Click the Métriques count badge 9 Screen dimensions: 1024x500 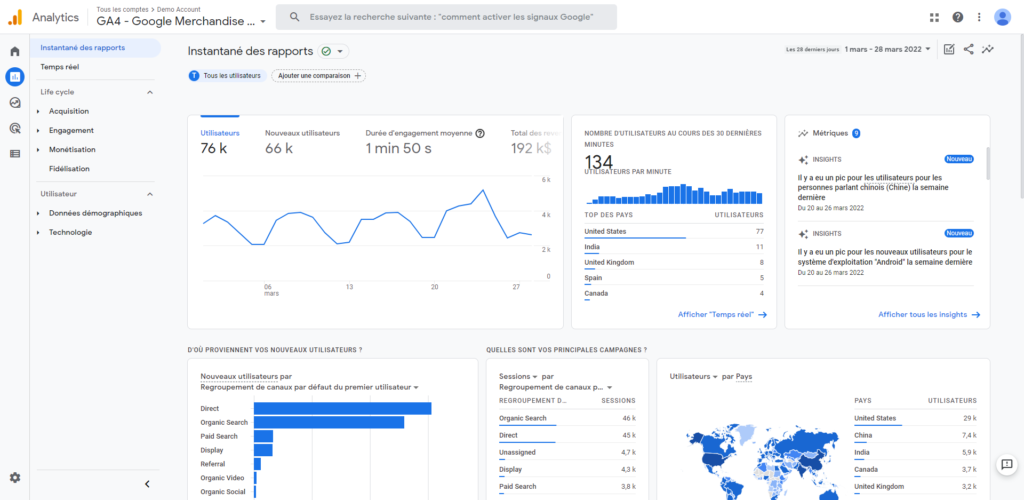coord(856,133)
